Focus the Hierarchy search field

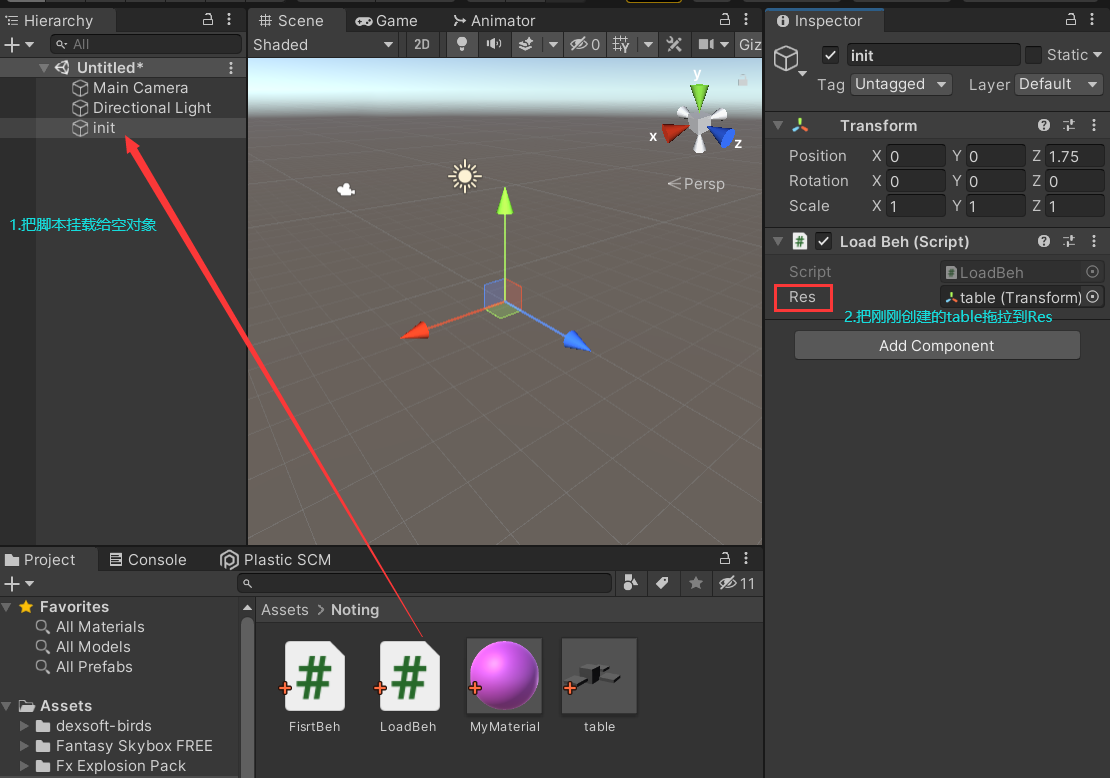(147, 45)
